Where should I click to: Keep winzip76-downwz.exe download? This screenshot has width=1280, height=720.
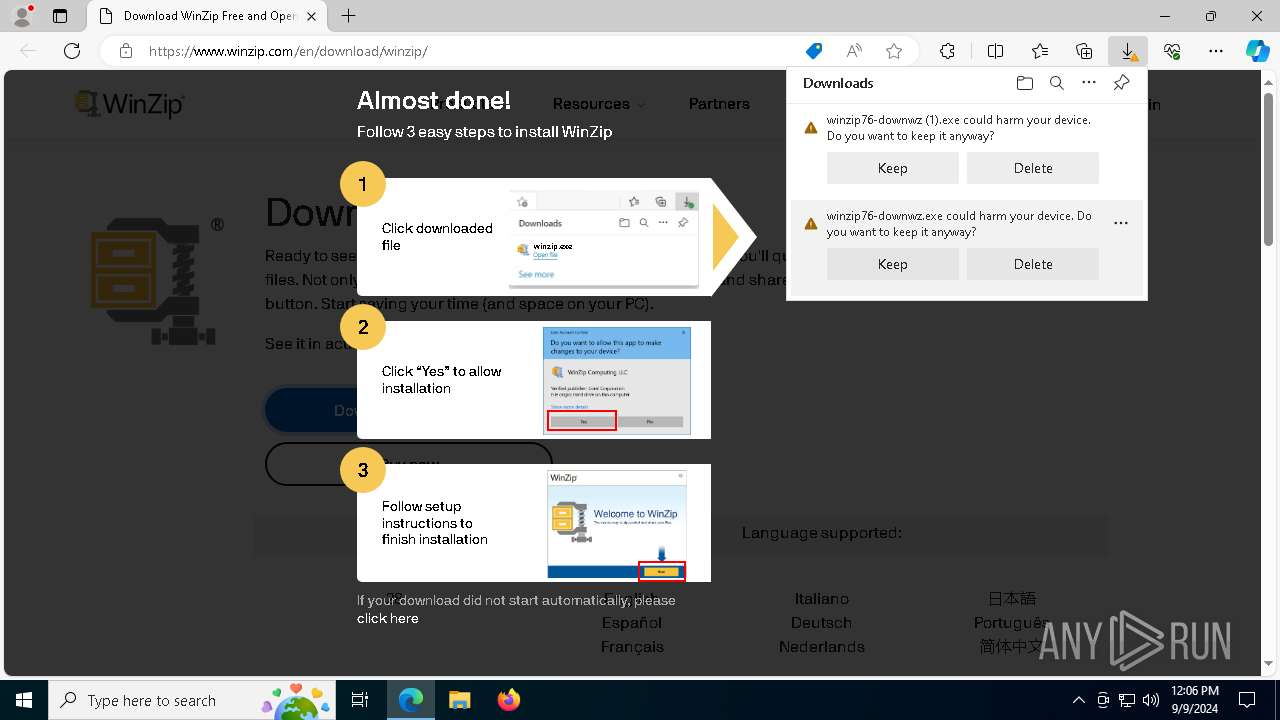[893, 264]
